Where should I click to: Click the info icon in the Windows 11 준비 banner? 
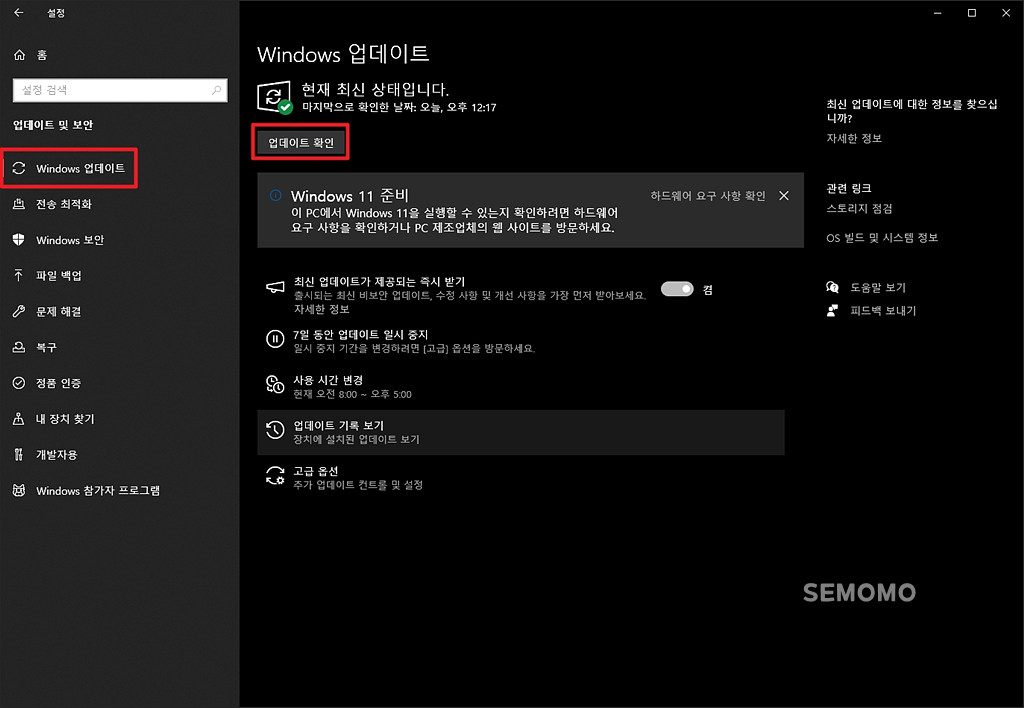(276, 195)
